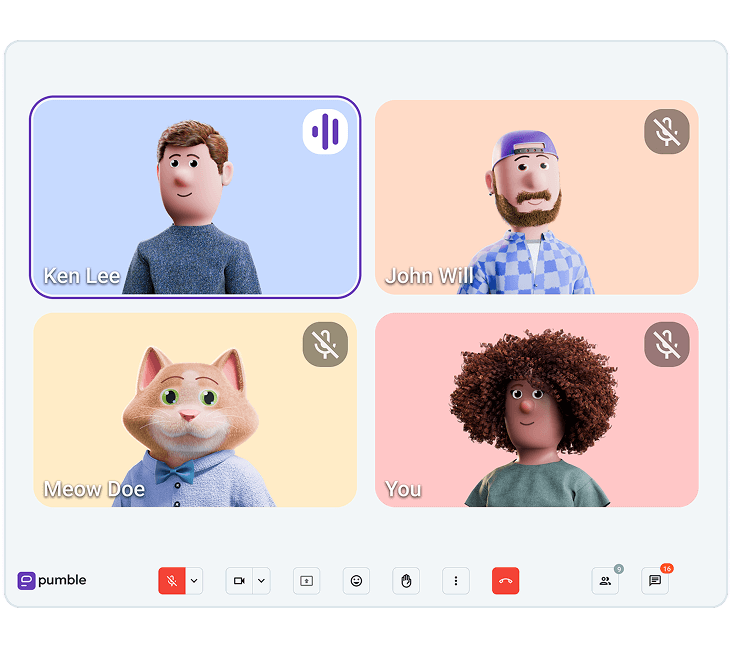
Task: Open the meeting chat panel
Action: pyautogui.click(x=655, y=581)
